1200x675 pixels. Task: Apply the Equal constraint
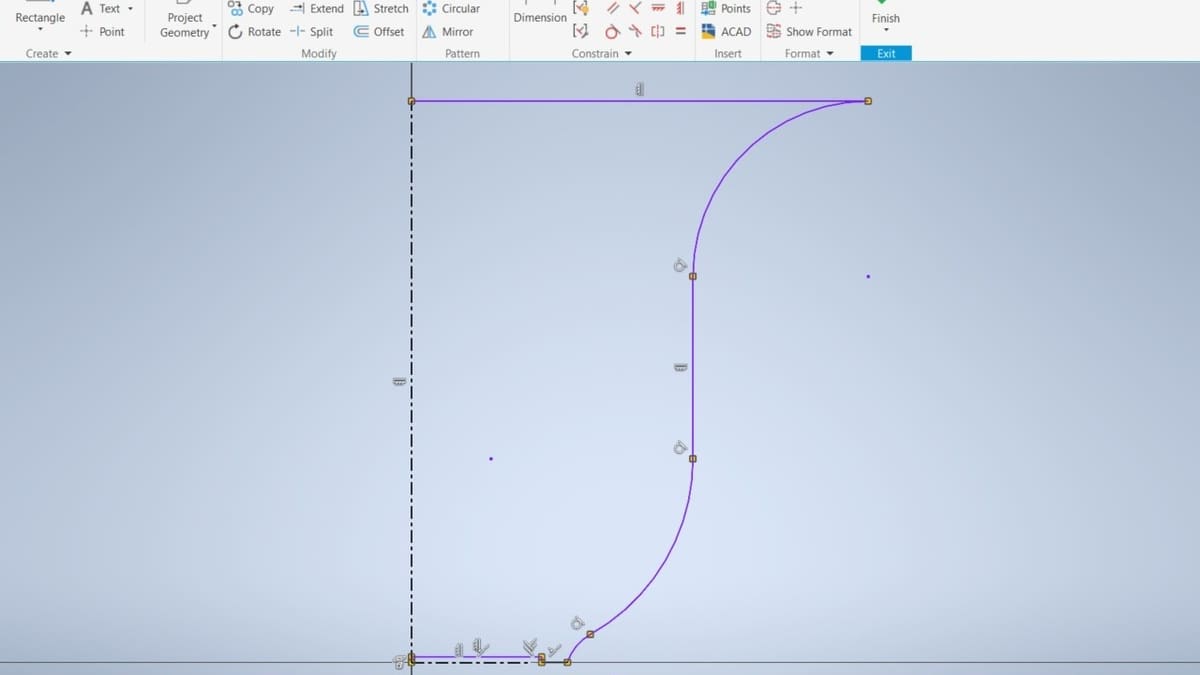point(679,31)
